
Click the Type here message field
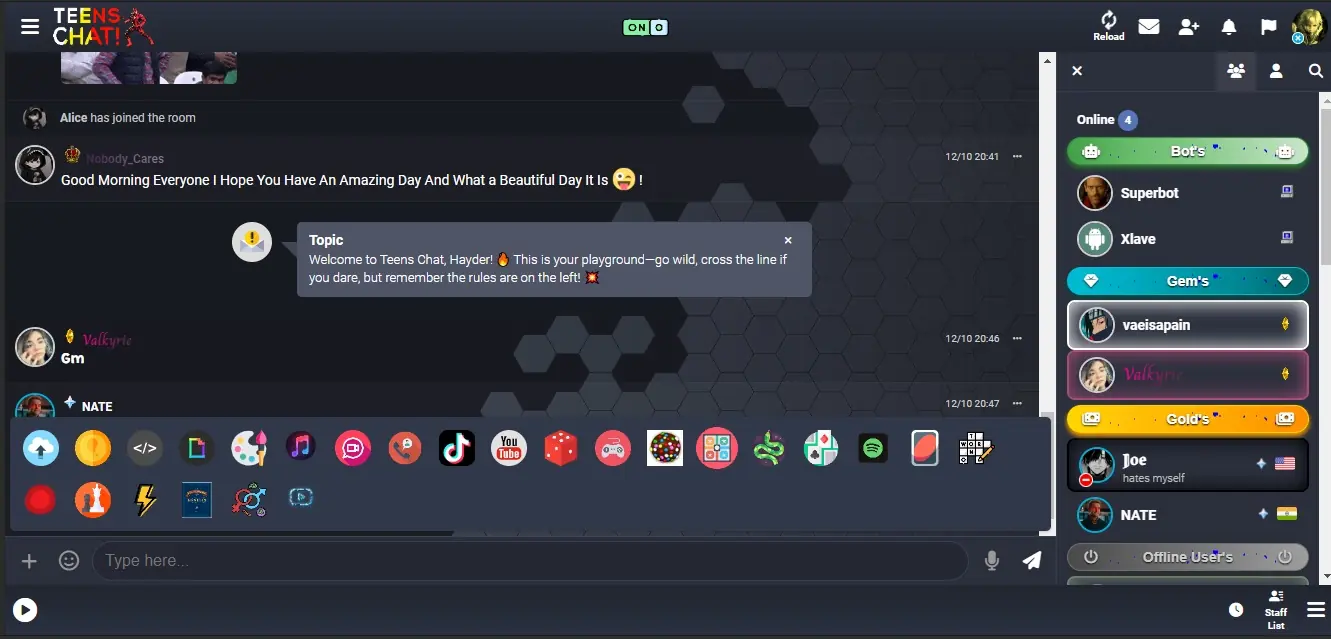(x=530, y=561)
